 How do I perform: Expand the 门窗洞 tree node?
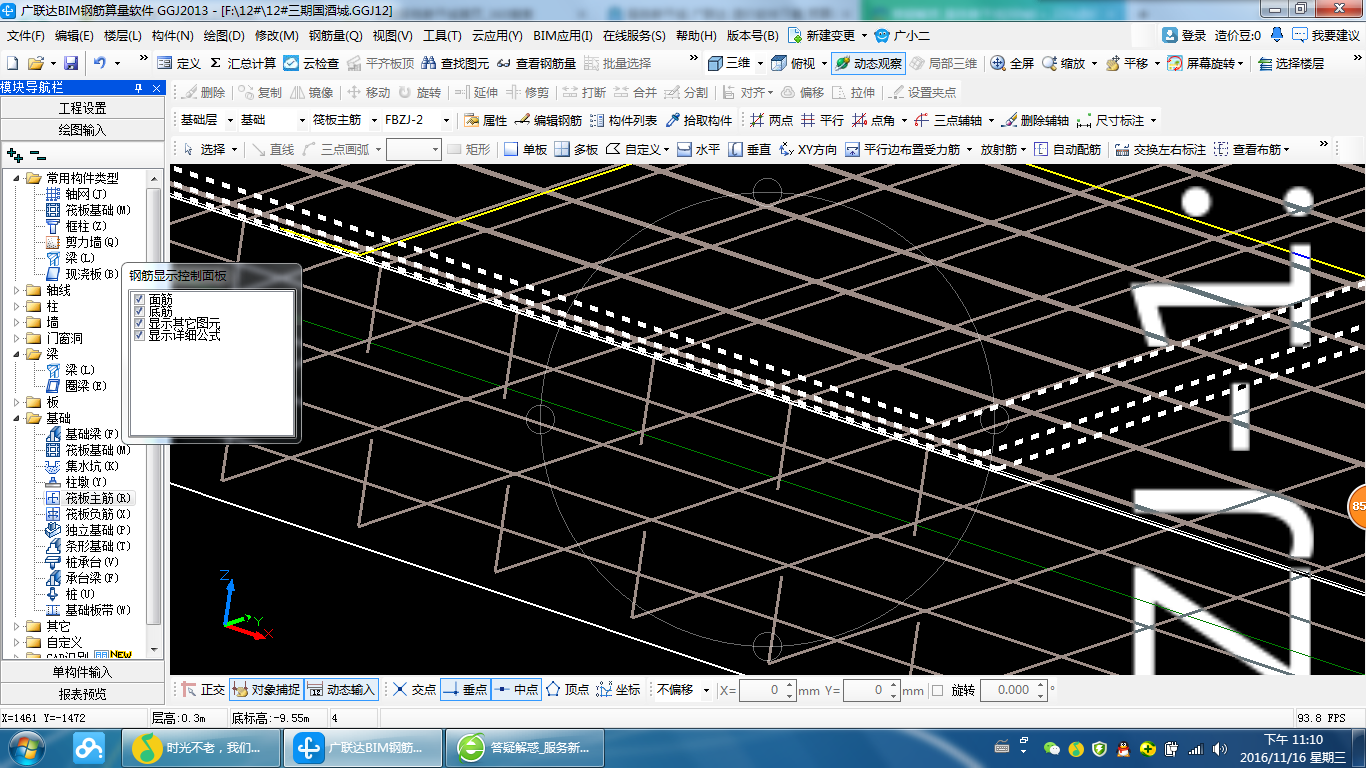(x=17, y=338)
